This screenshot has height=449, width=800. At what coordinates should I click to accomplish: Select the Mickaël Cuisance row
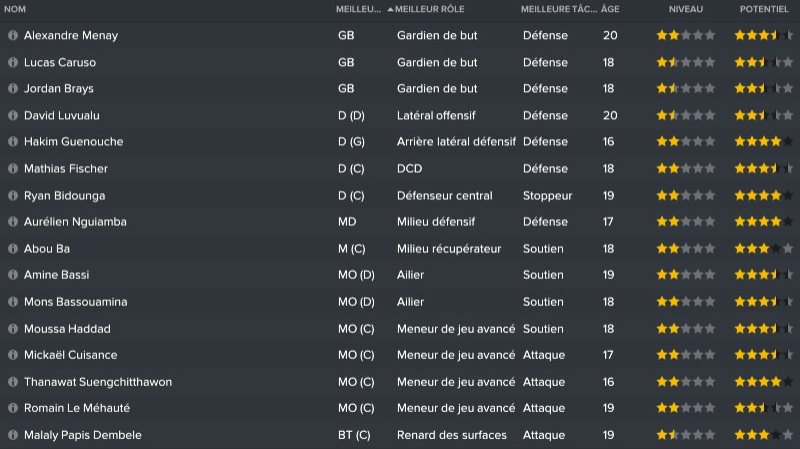click(x=400, y=355)
